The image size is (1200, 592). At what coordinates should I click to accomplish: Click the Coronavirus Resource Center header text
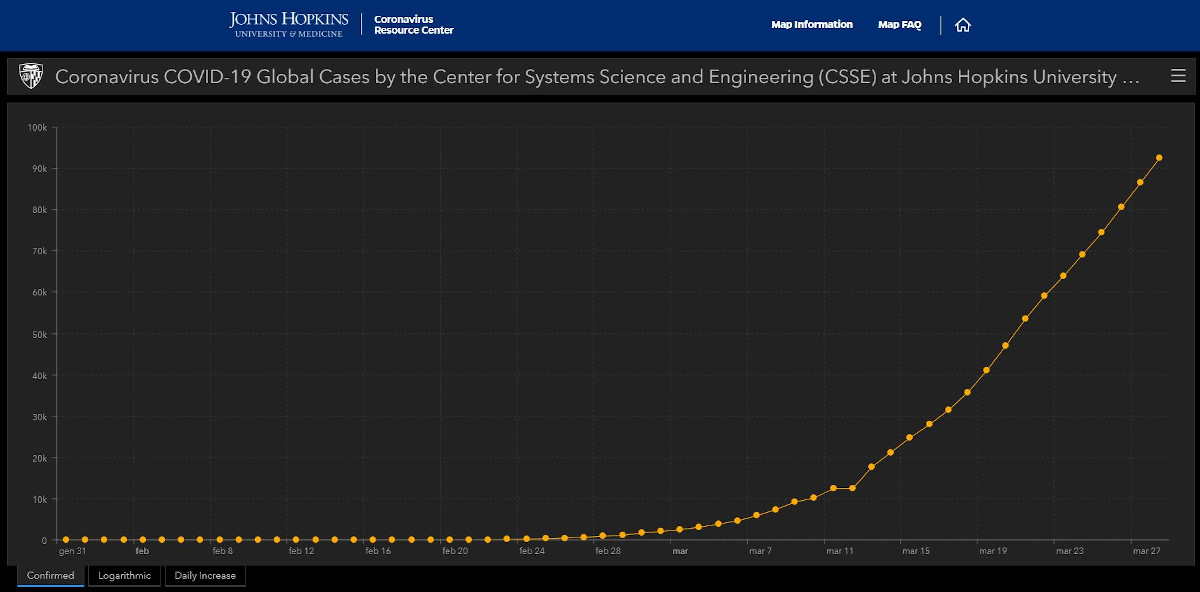click(413, 25)
